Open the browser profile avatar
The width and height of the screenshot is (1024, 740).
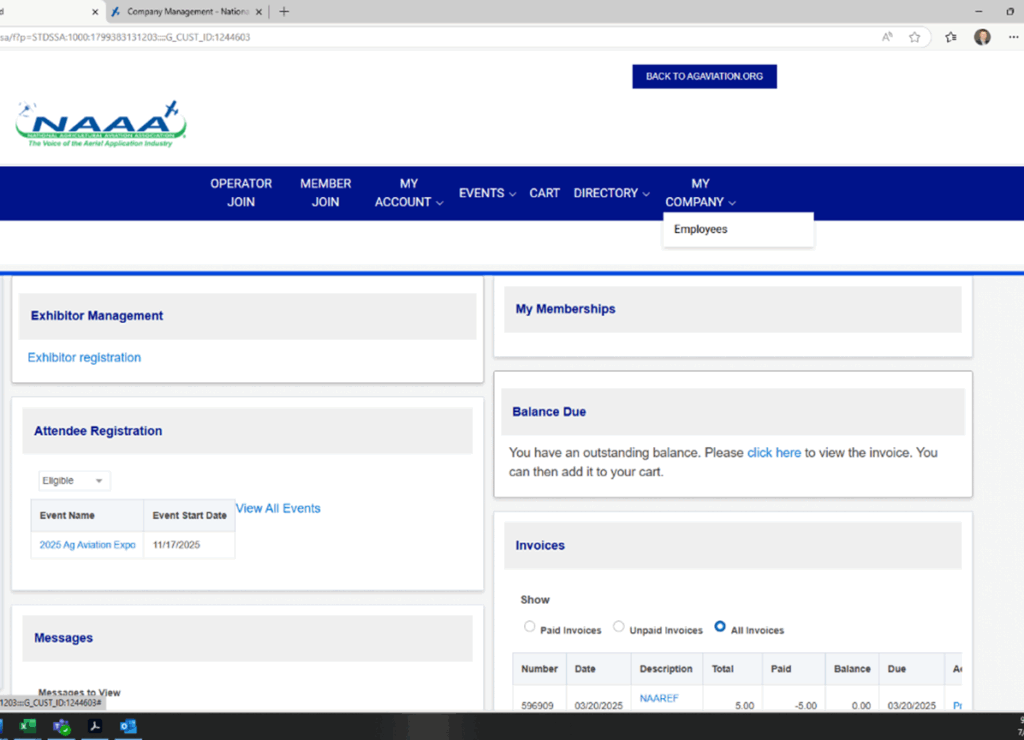point(982,37)
